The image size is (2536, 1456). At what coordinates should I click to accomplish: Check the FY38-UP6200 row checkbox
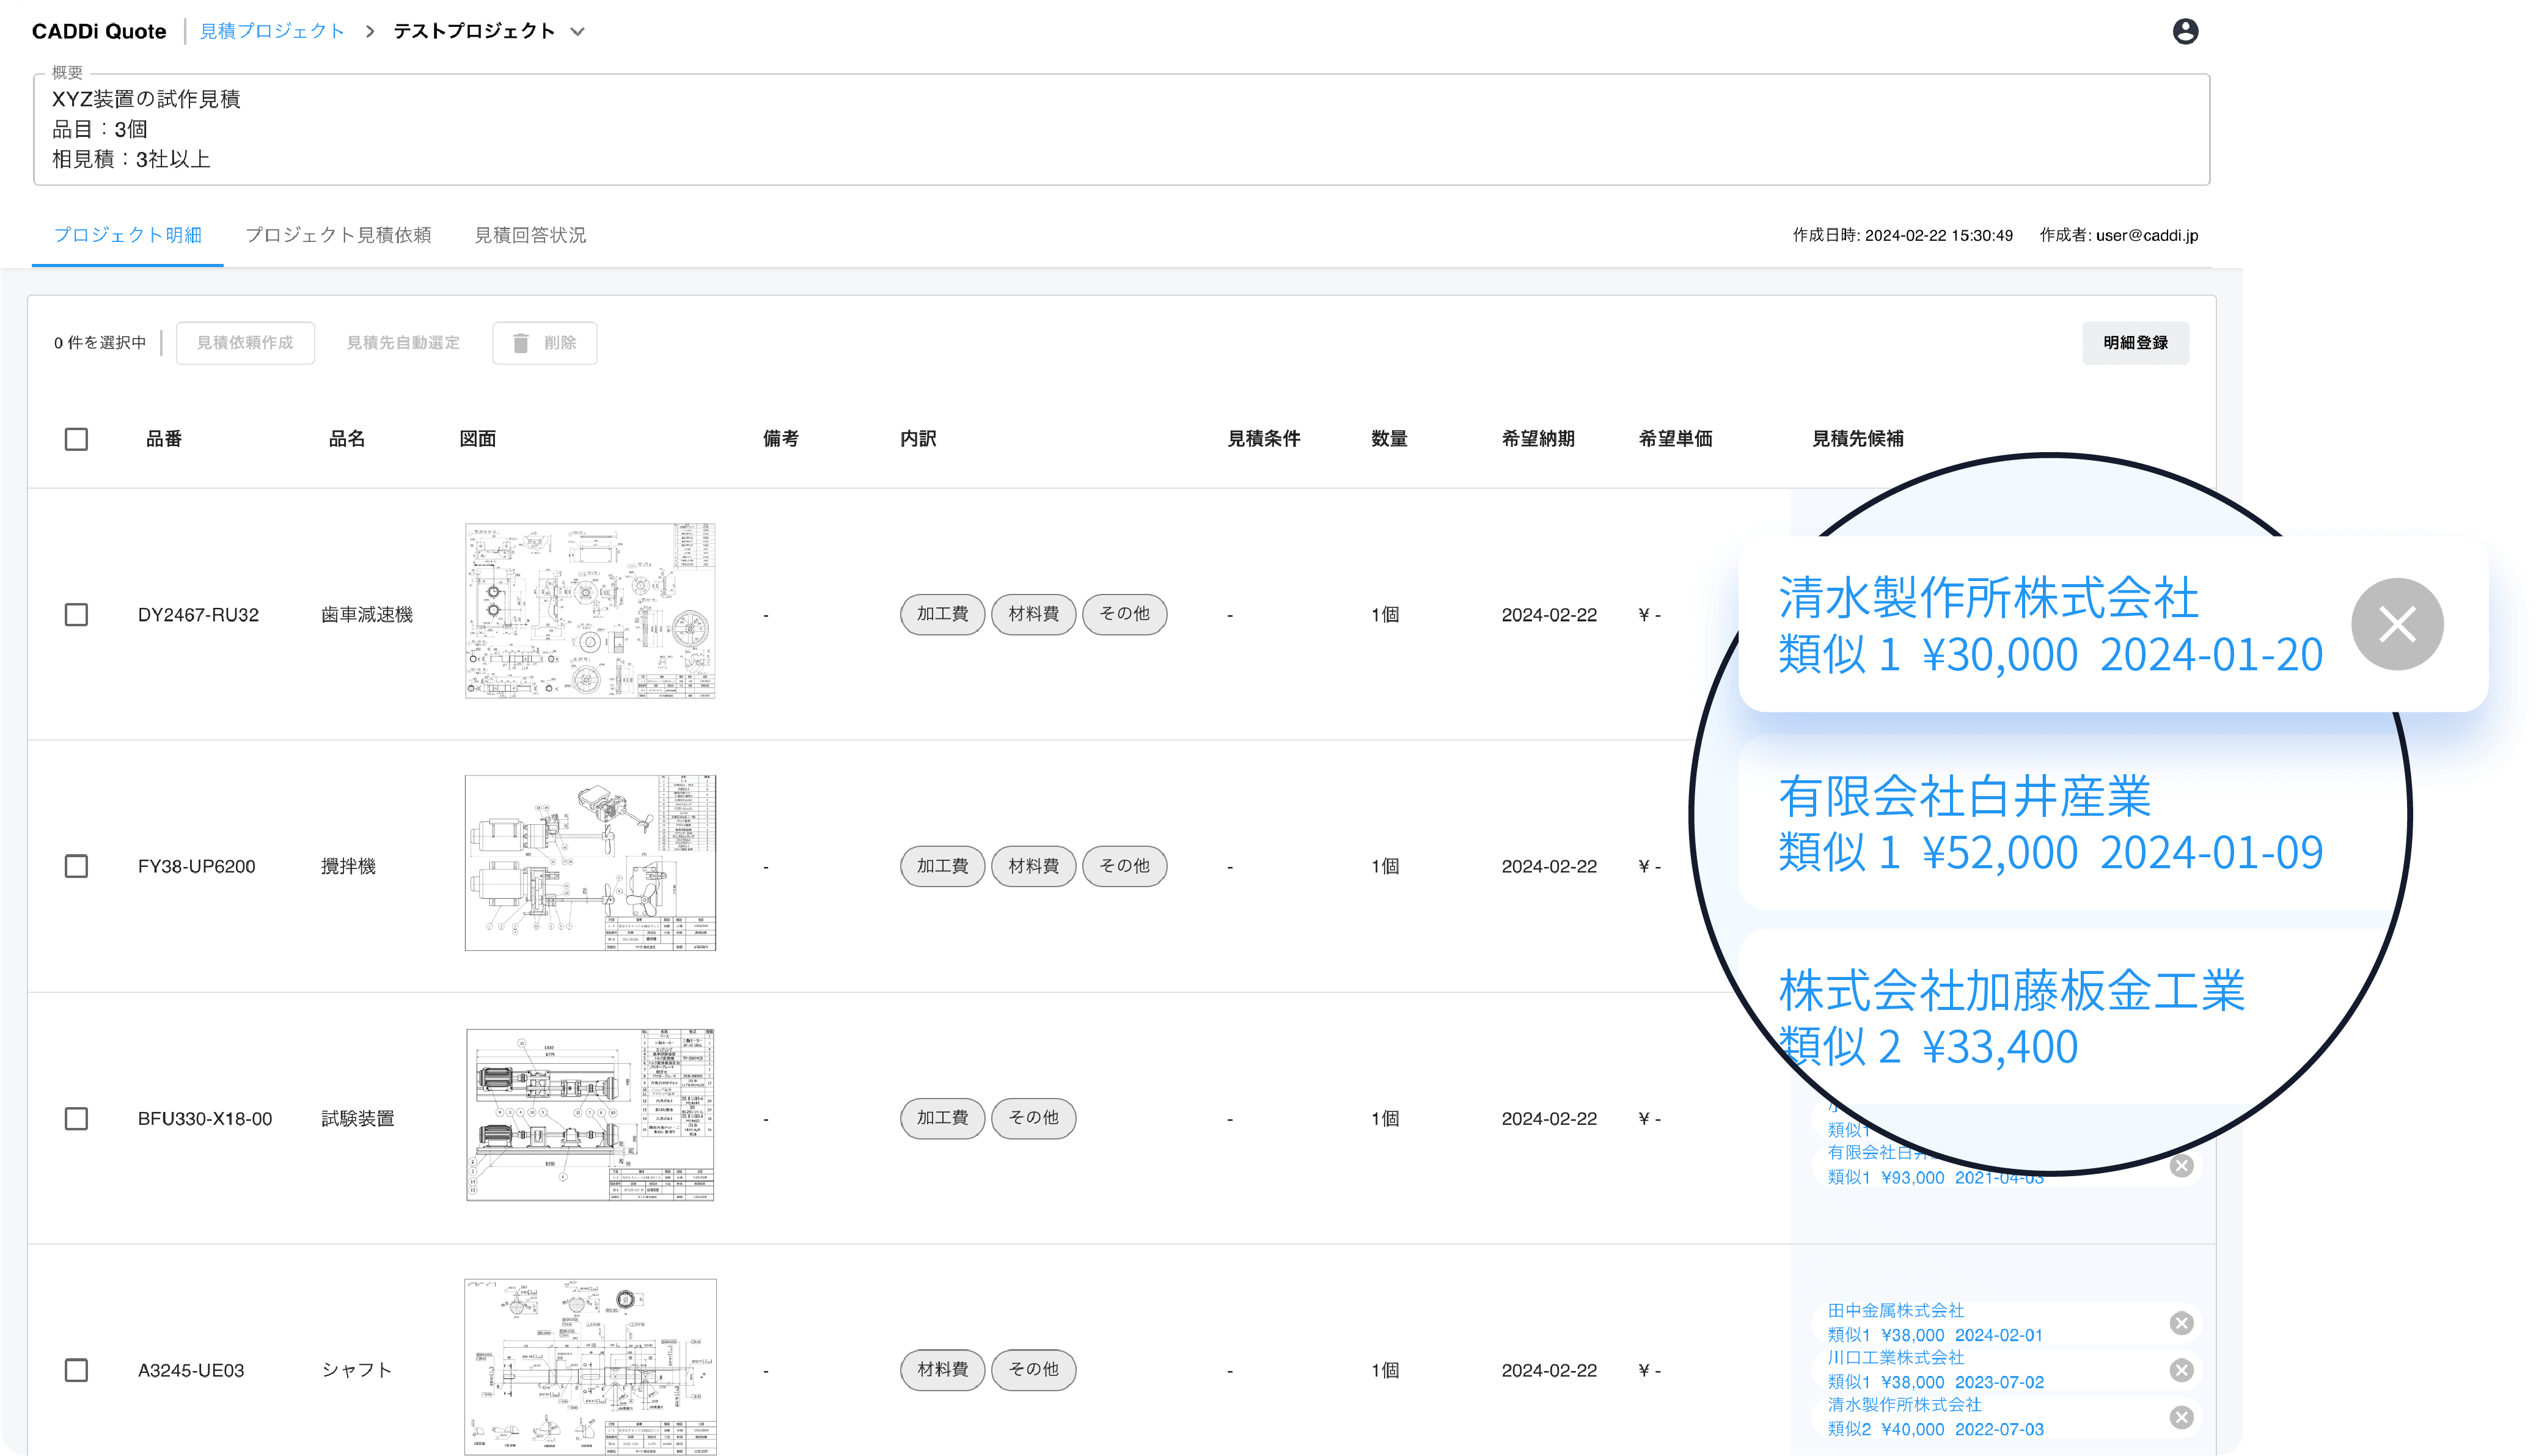click(76, 866)
